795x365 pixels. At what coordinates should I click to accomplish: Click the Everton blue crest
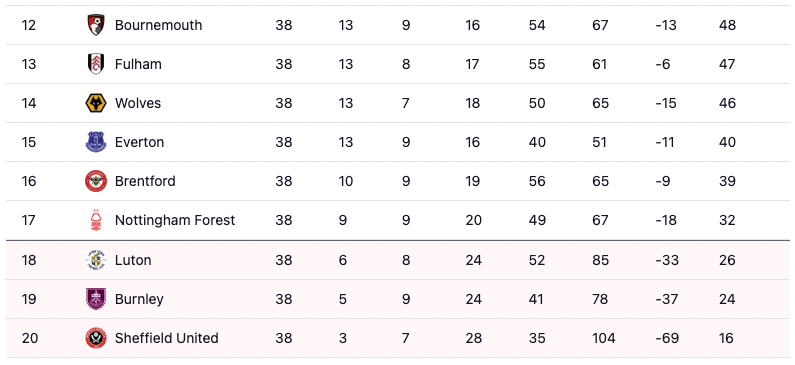click(x=96, y=142)
